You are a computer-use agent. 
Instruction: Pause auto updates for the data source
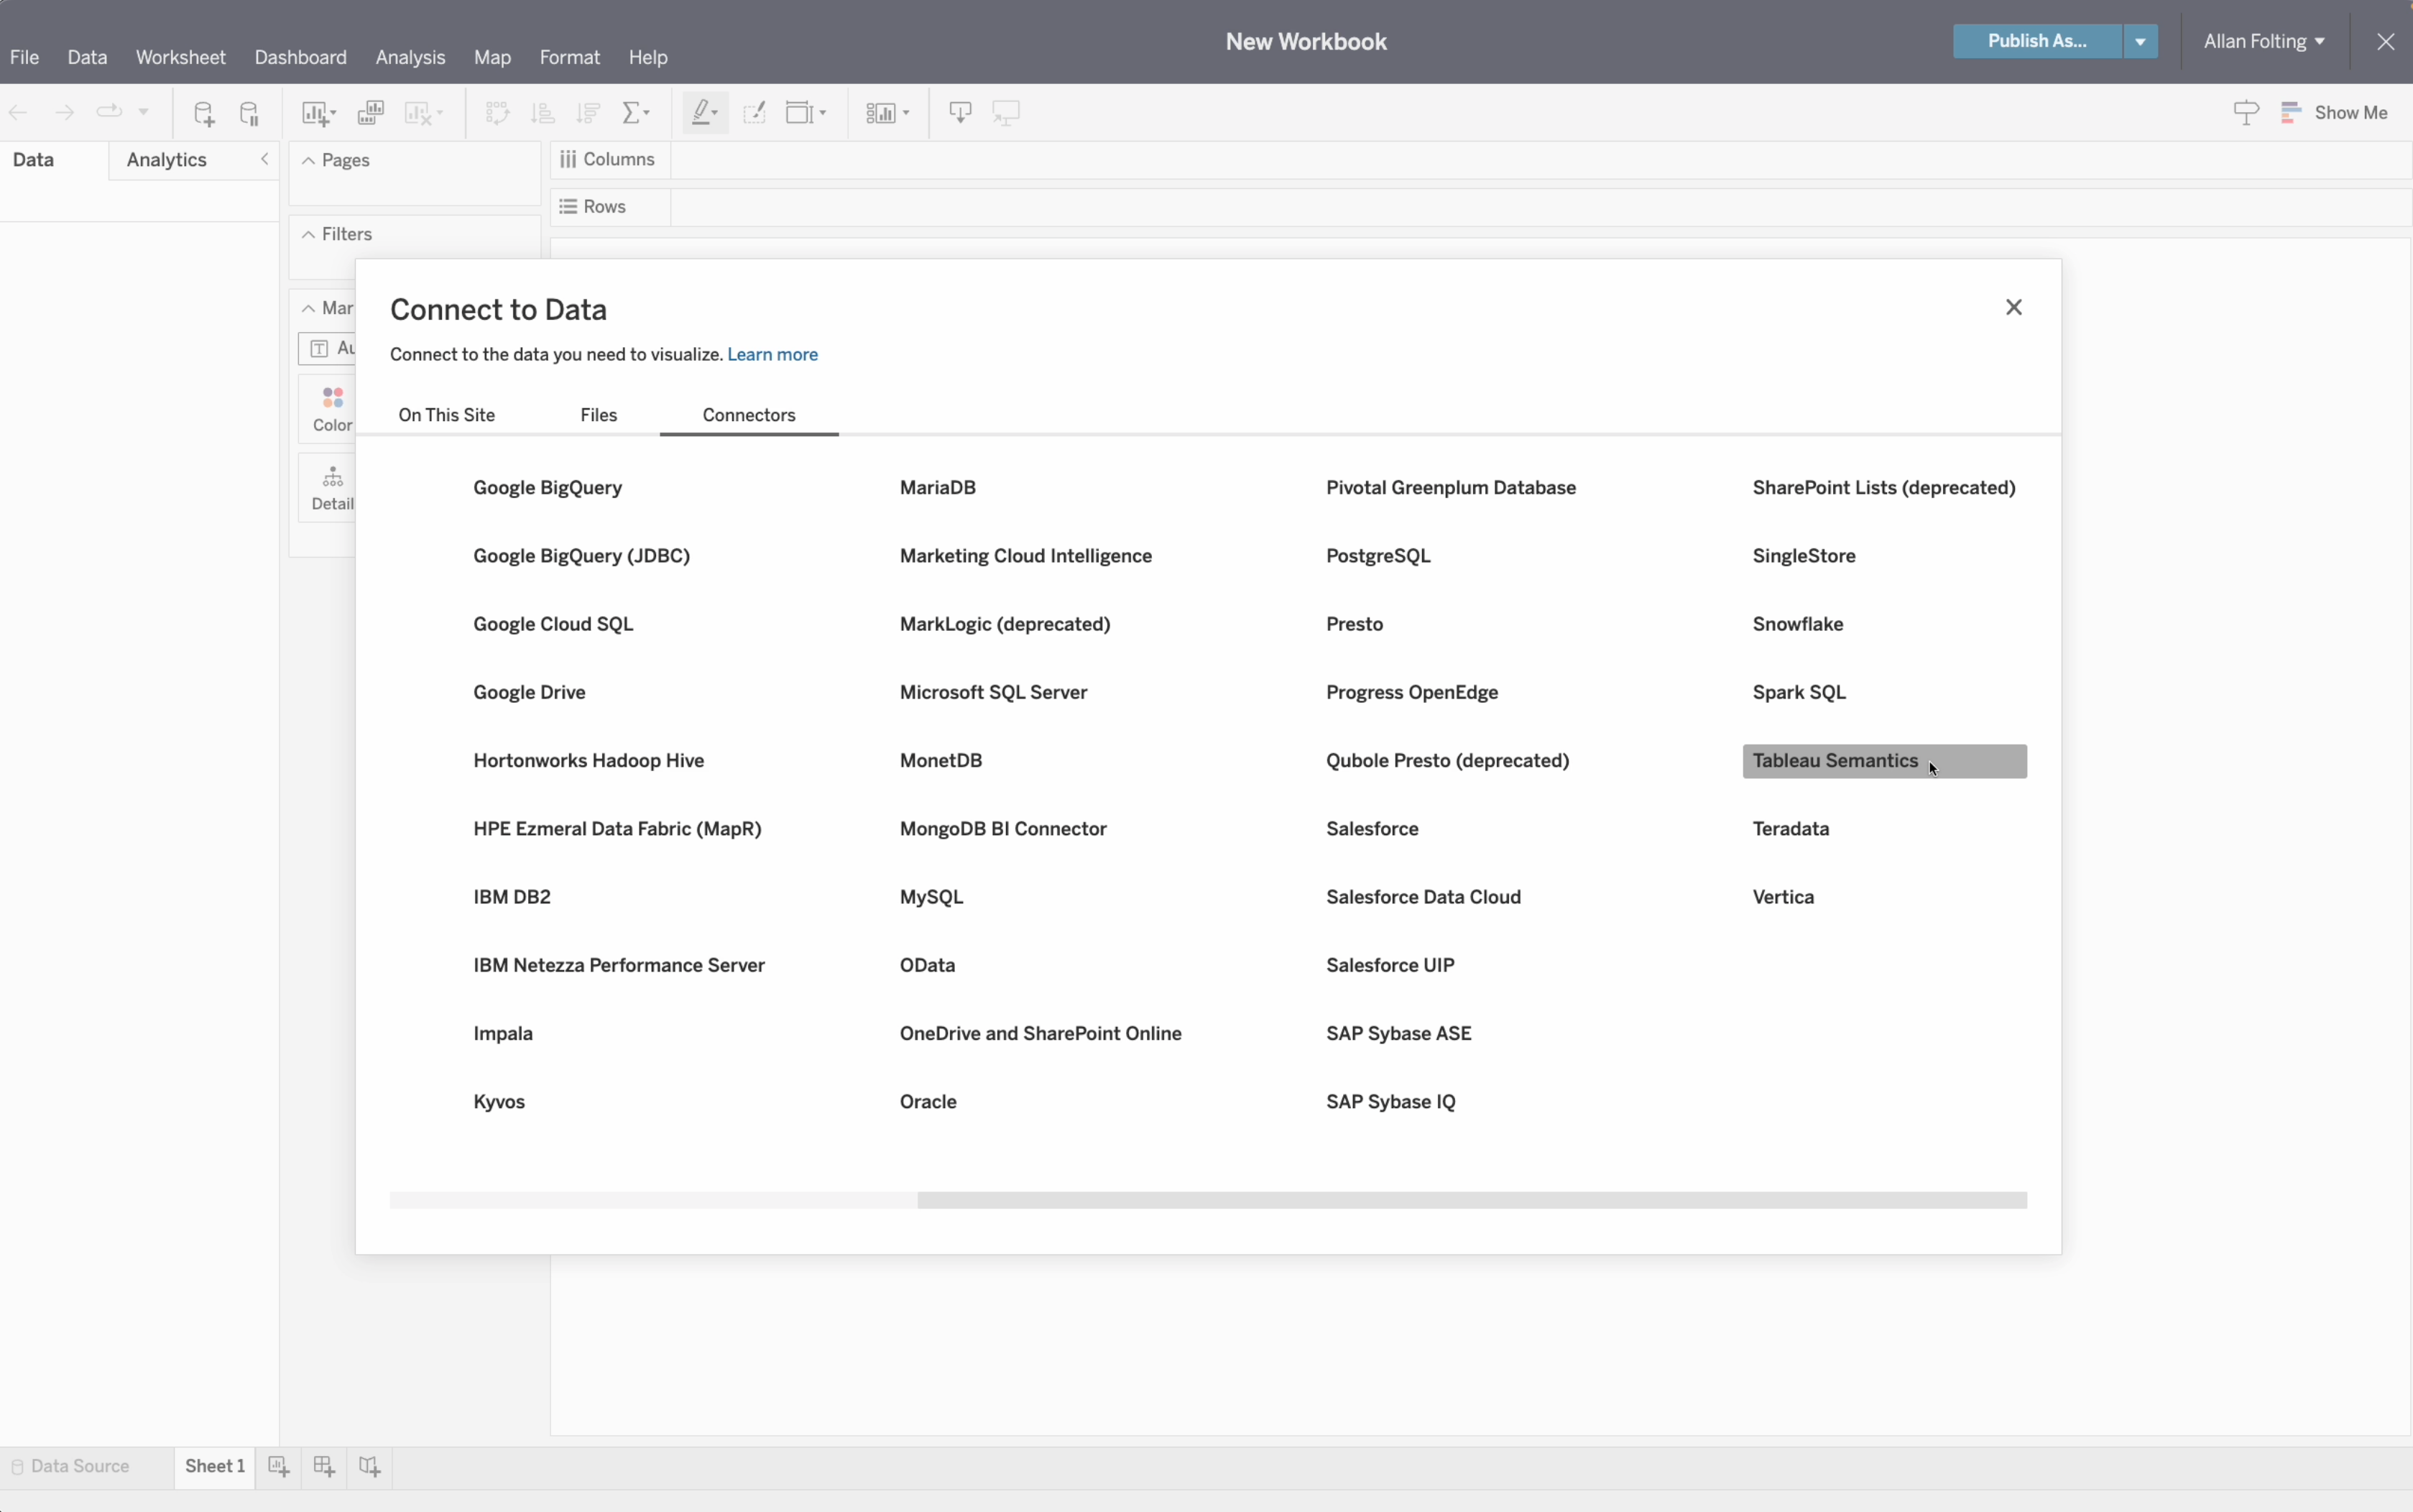coord(250,113)
